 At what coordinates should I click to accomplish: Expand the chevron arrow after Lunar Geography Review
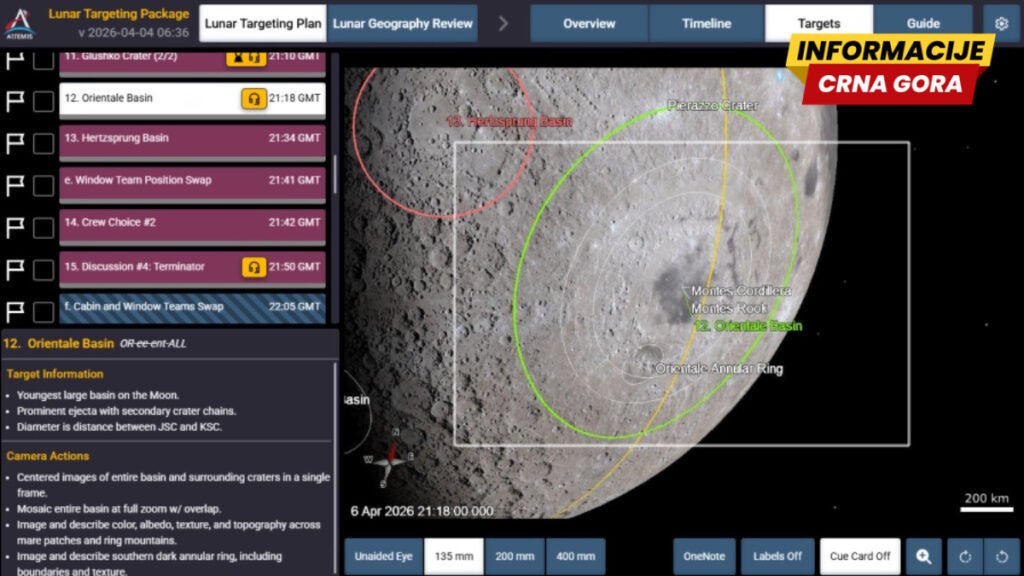pos(503,23)
